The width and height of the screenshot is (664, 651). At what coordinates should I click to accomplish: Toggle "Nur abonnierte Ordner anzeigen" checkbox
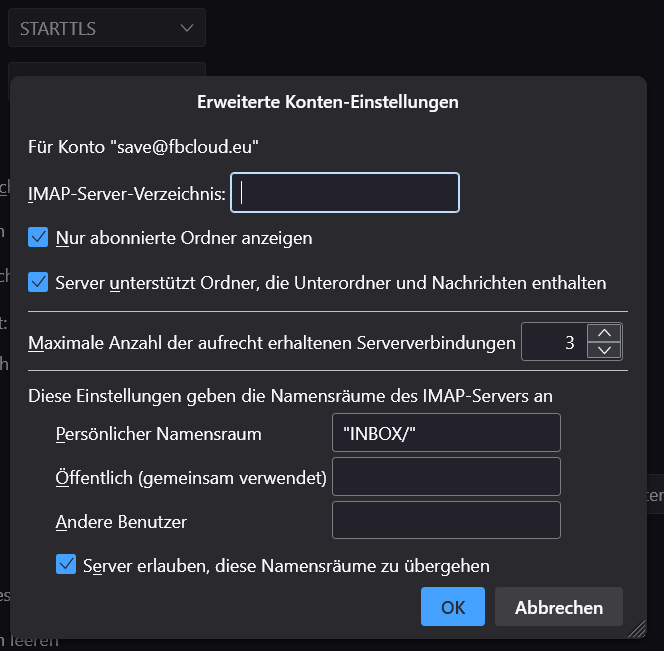(39, 238)
